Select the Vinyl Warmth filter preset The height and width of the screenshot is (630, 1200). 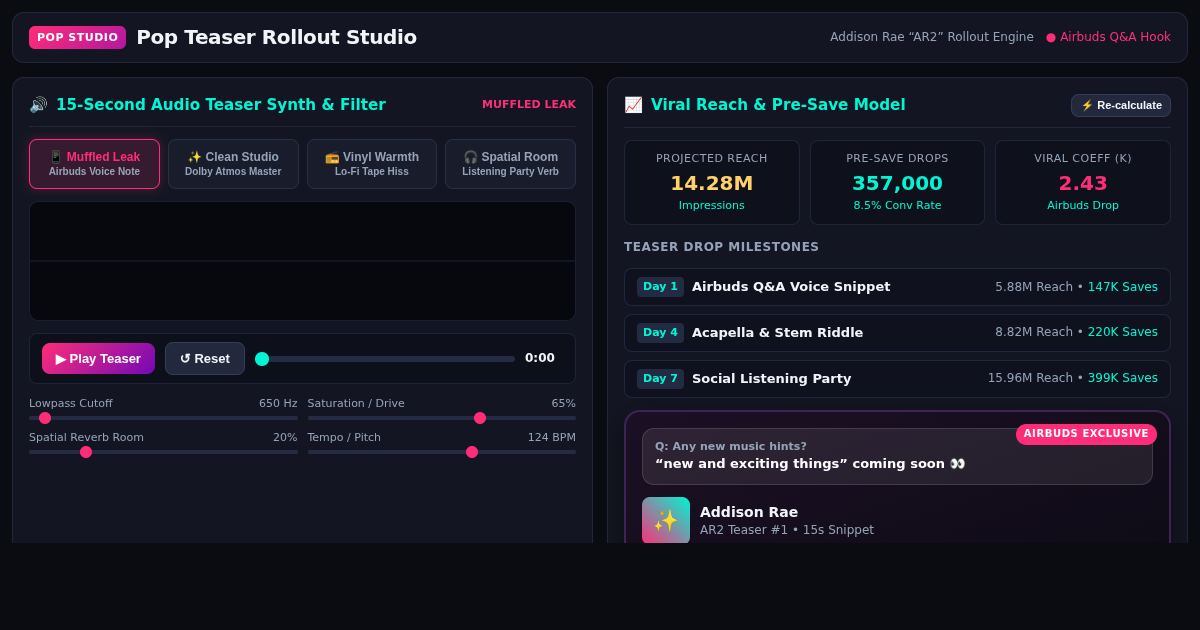[x=372, y=164]
